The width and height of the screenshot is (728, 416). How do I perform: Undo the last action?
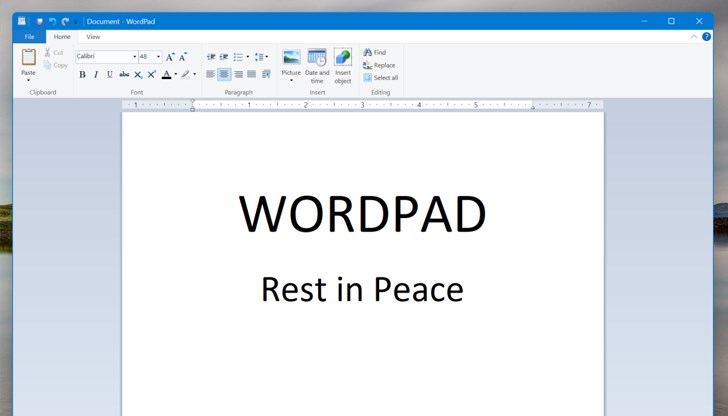click(52, 21)
